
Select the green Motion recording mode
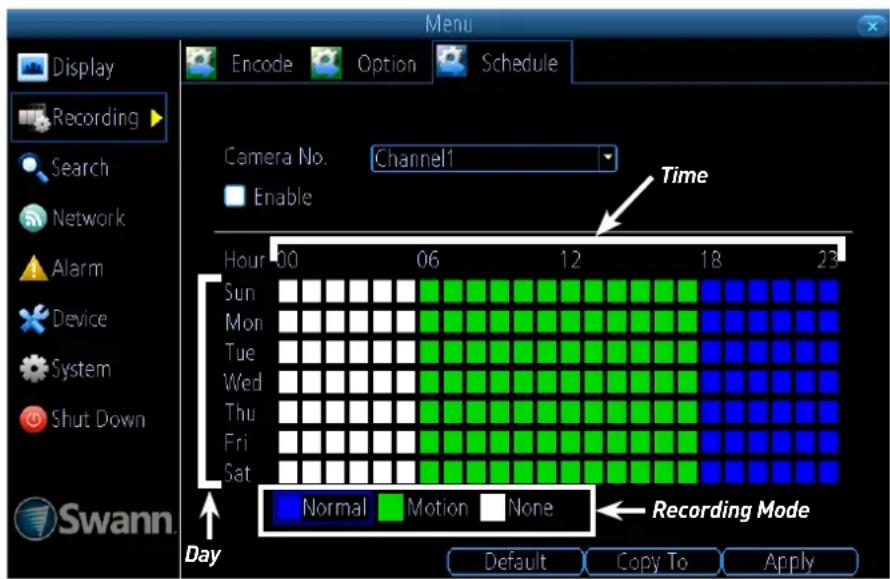point(423,507)
